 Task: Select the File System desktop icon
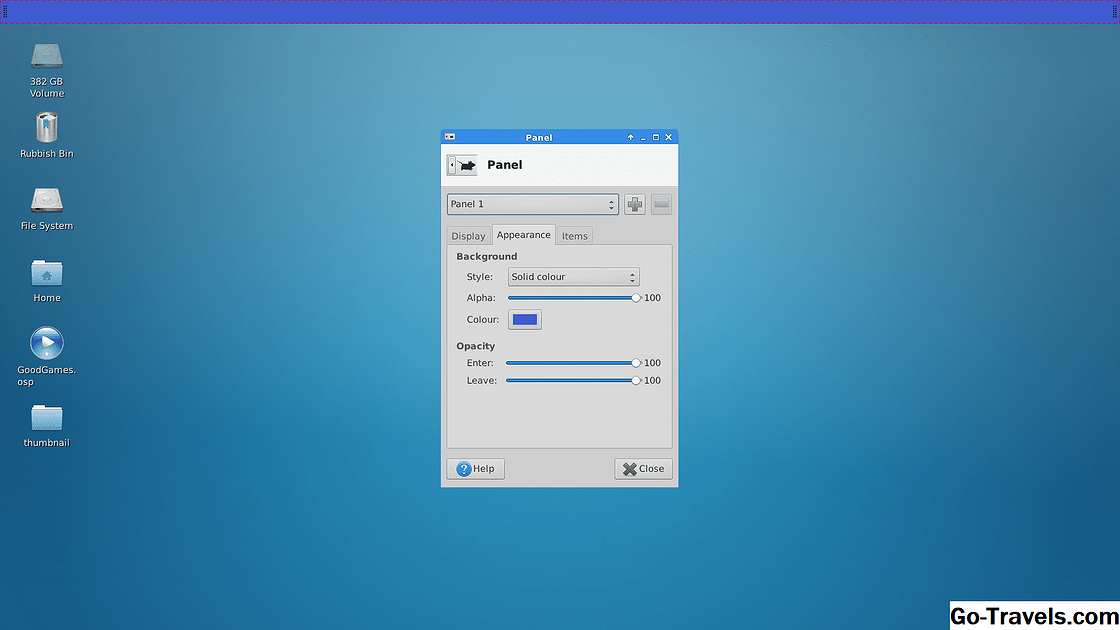[46, 209]
